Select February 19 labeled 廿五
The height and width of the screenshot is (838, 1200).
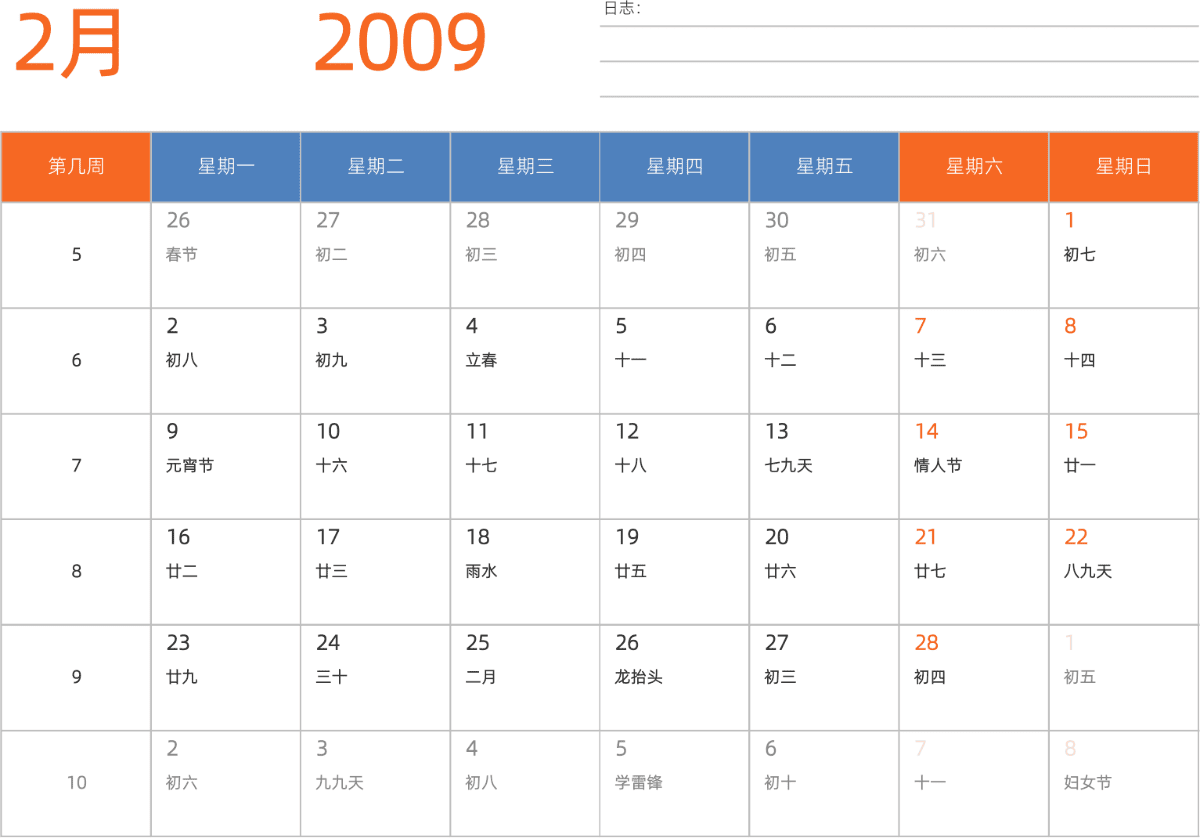point(674,572)
